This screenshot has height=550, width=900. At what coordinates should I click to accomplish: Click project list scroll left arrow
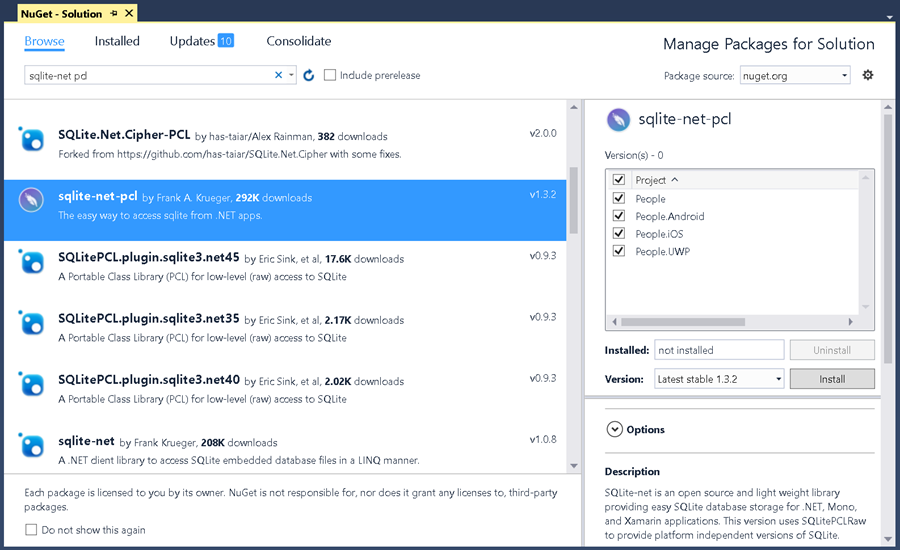pyautogui.click(x=614, y=322)
